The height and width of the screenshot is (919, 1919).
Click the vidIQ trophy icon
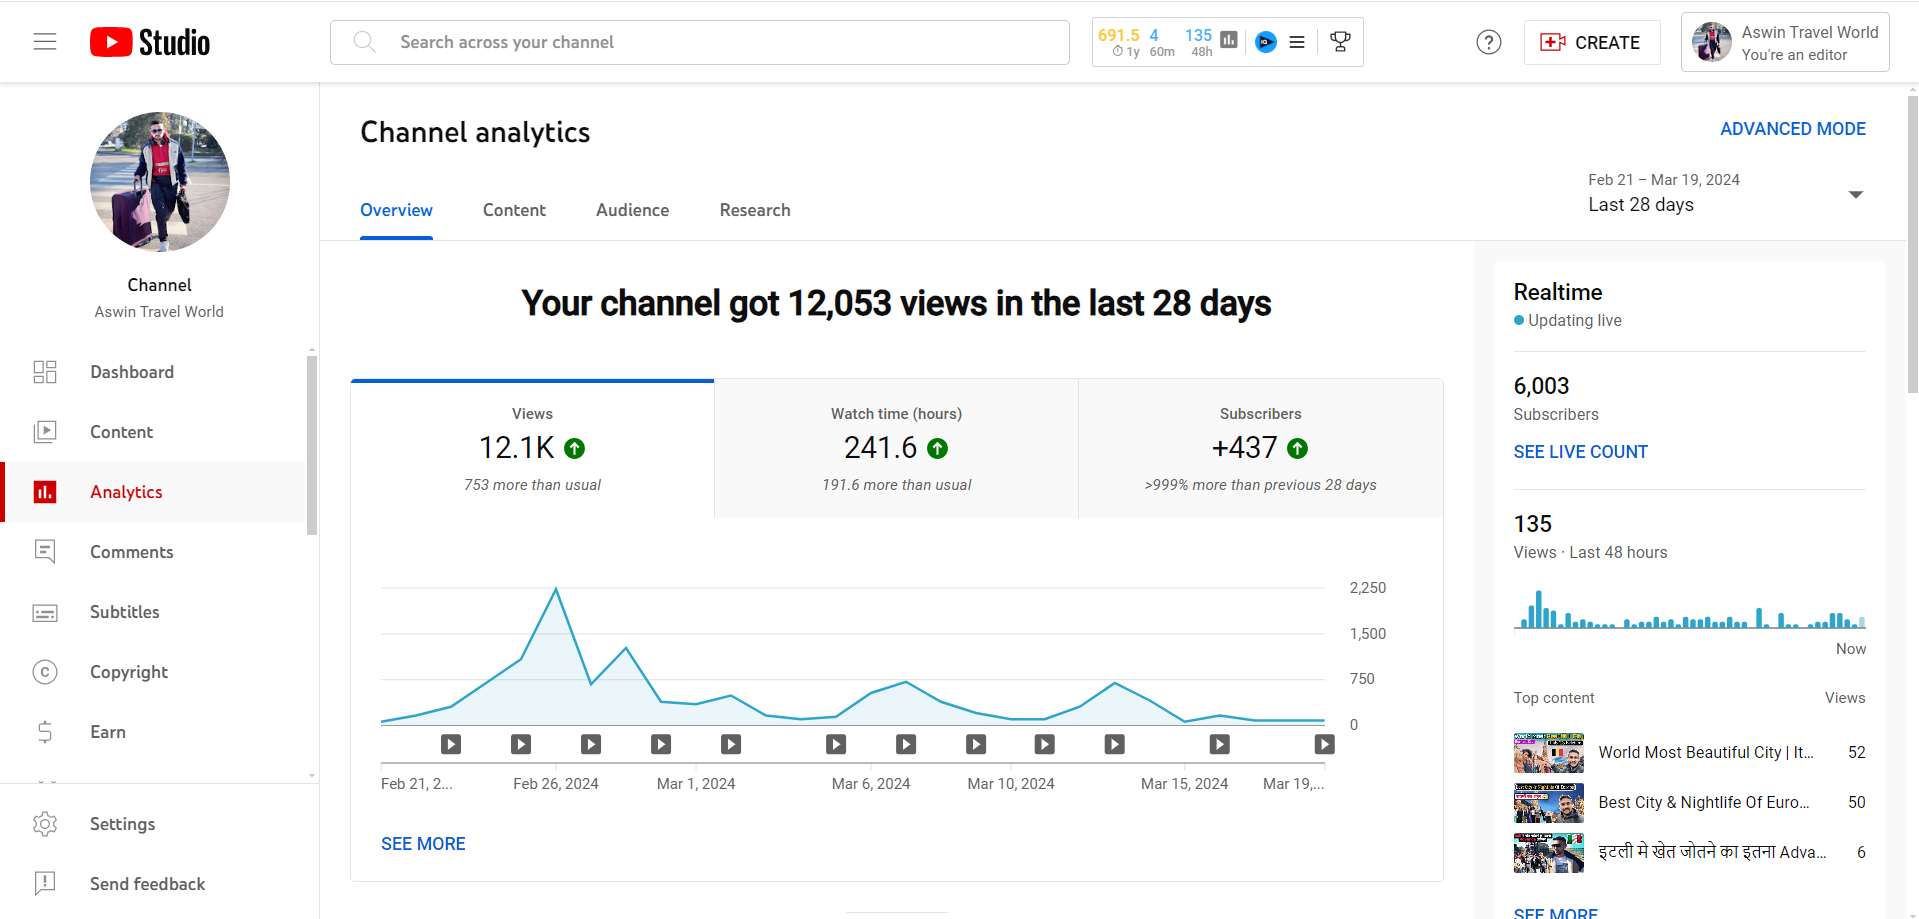pyautogui.click(x=1340, y=42)
